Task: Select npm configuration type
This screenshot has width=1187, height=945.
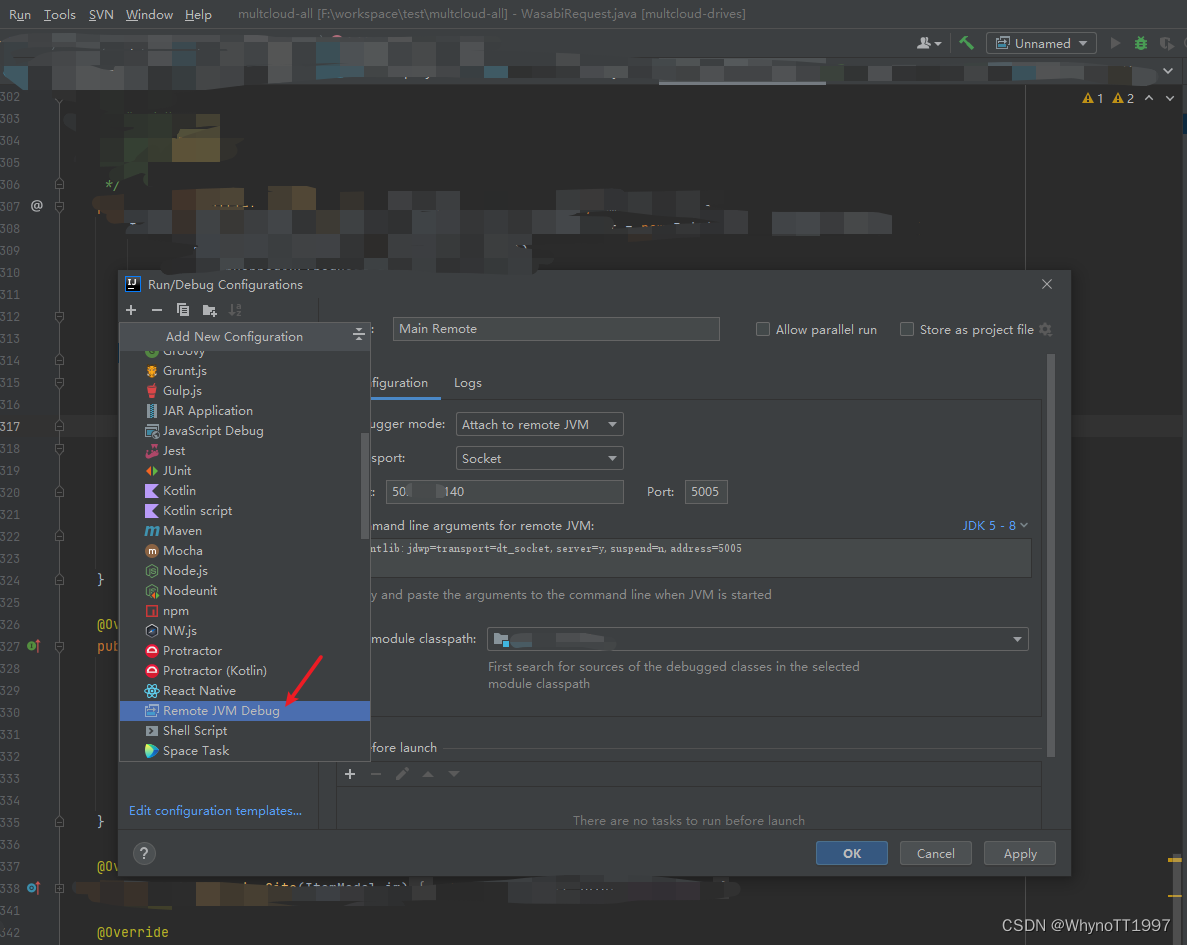Action: coord(245,610)
